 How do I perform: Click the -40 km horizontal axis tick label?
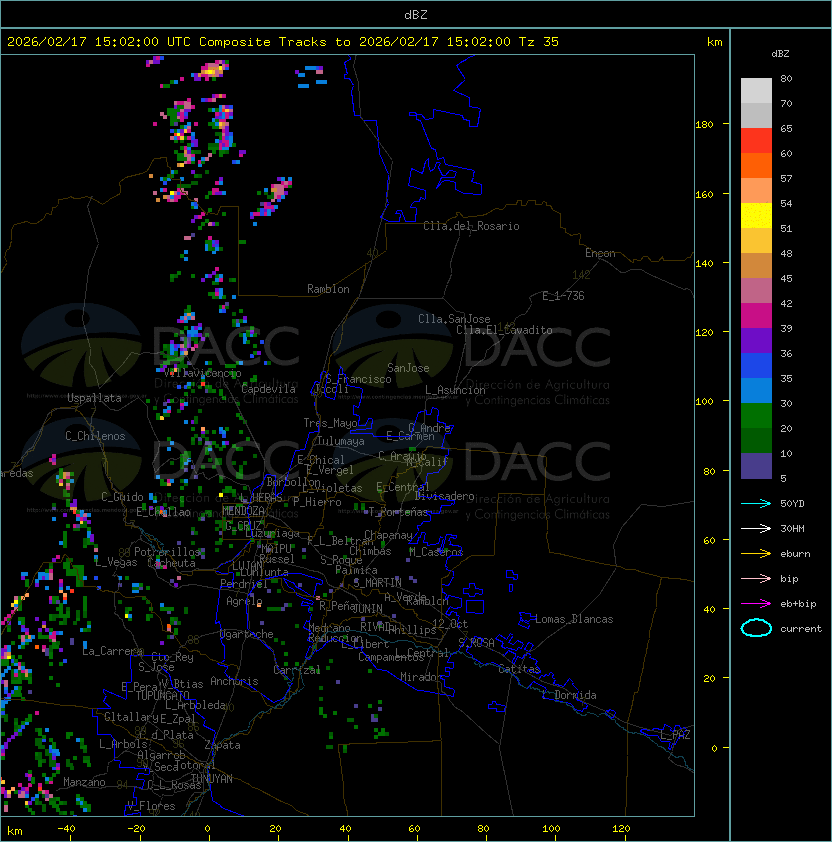coord(66,829)
